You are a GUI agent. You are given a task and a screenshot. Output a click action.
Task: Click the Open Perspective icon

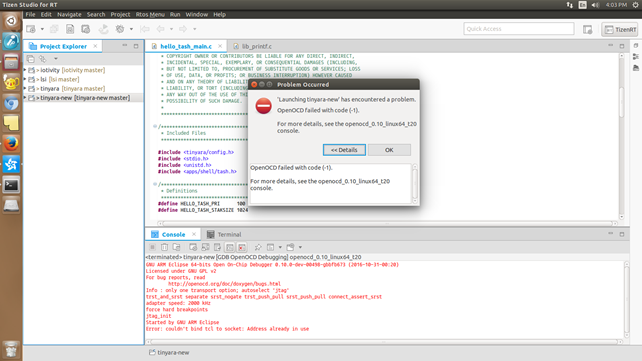588,29
